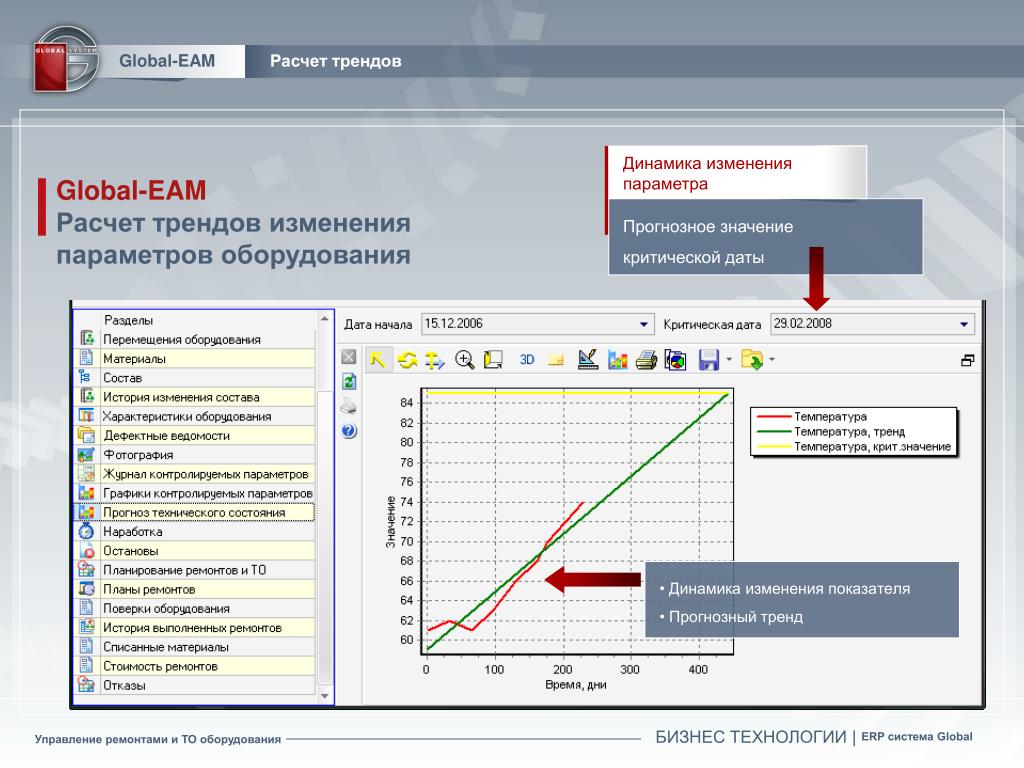Open Графики контролируемых параметров section
This screenshot has height=768, width=1024.
coord(208,493)
